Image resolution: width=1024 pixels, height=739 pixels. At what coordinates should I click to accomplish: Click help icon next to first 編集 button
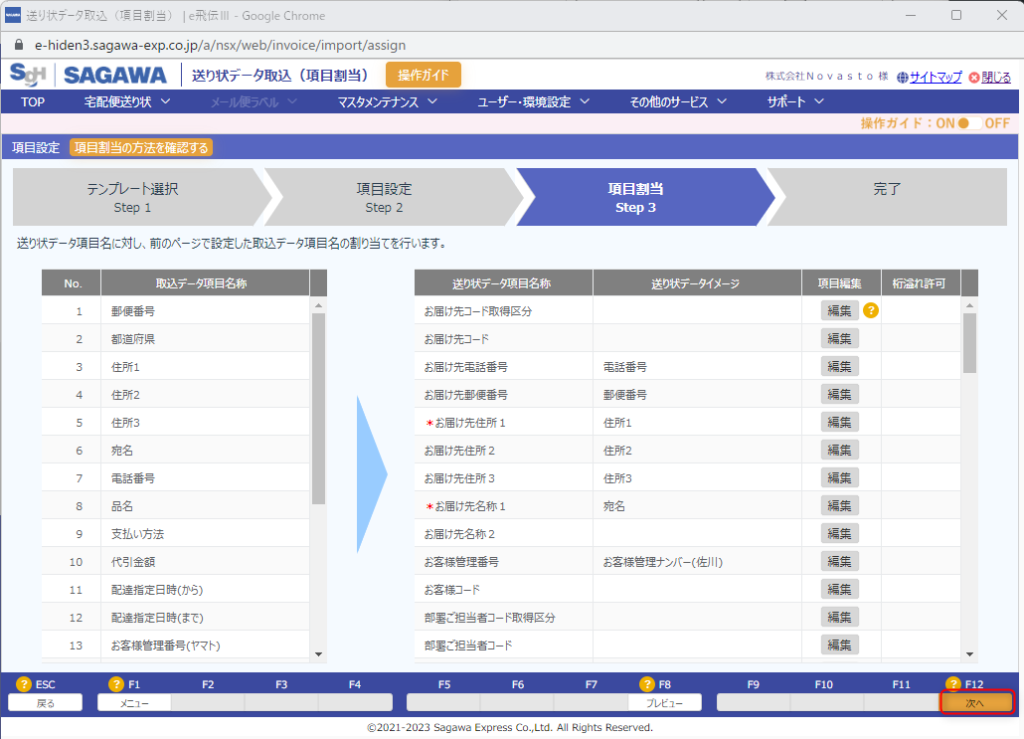871,311
